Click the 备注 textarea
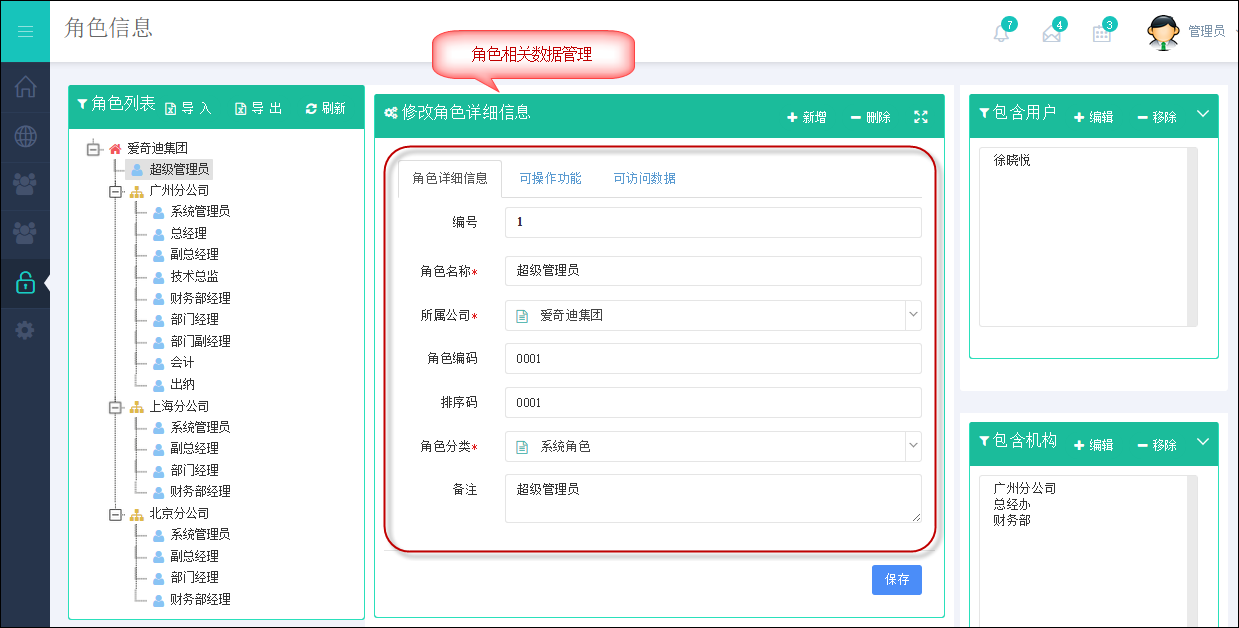This screenshot has height=628, width=1239. click(x=713, y=498)
